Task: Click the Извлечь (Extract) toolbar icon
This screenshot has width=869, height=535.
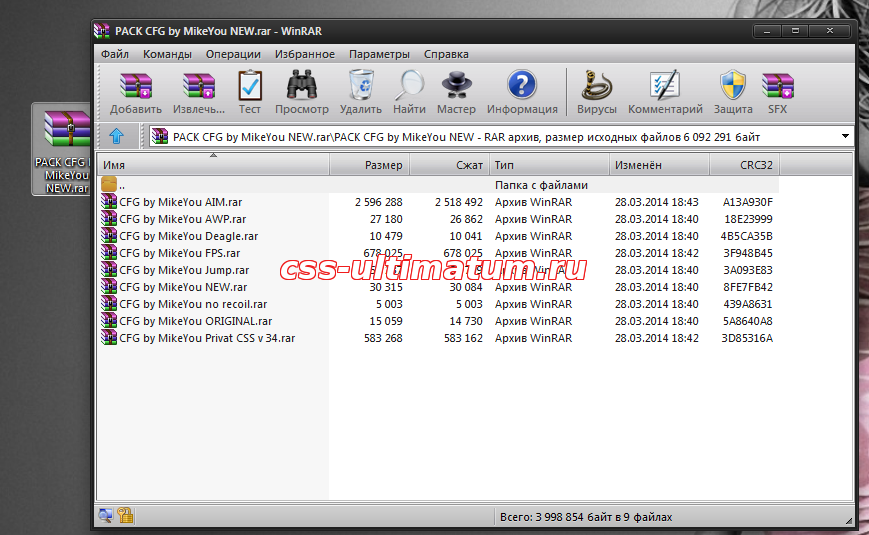Action: [x=198, y=86]
